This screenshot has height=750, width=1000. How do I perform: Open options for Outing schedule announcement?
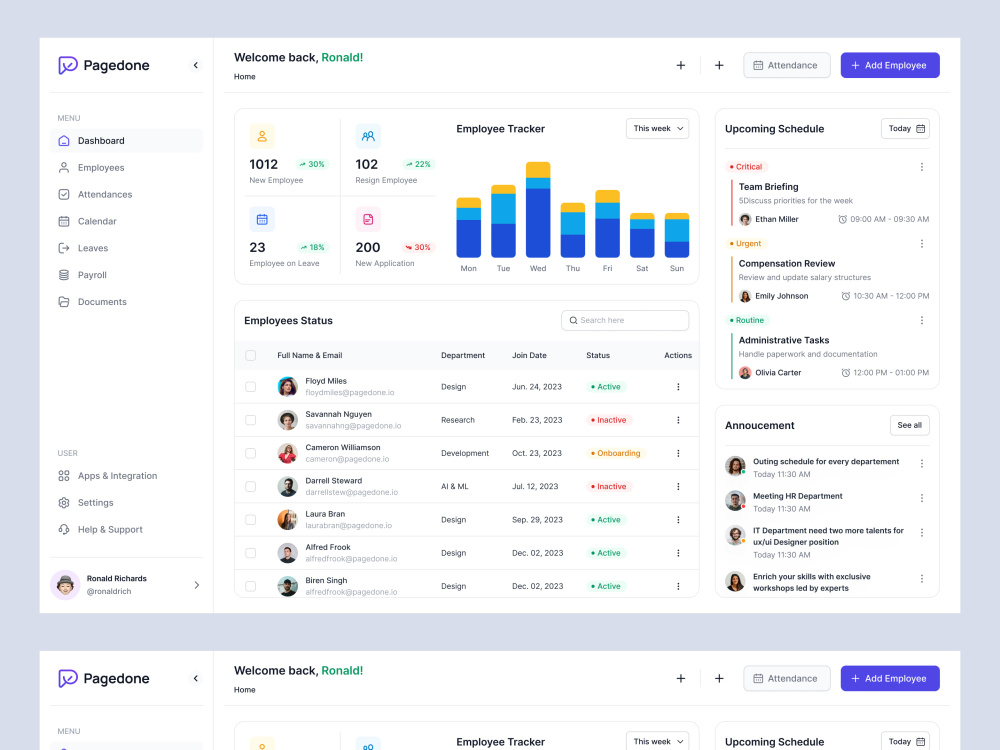[922, 464]
